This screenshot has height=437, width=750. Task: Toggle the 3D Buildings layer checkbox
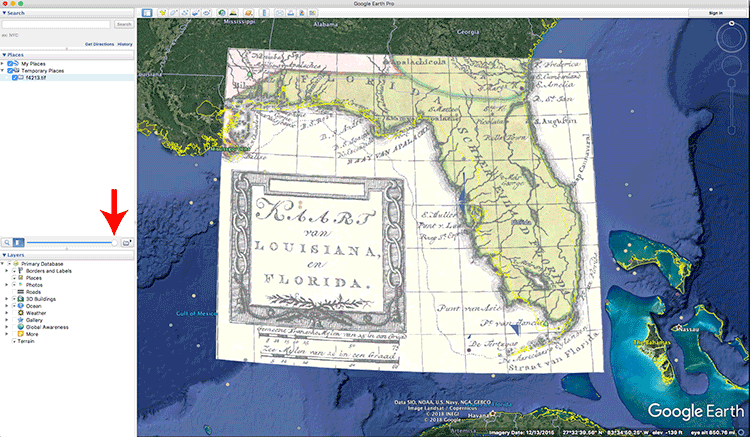pos(14,299)
